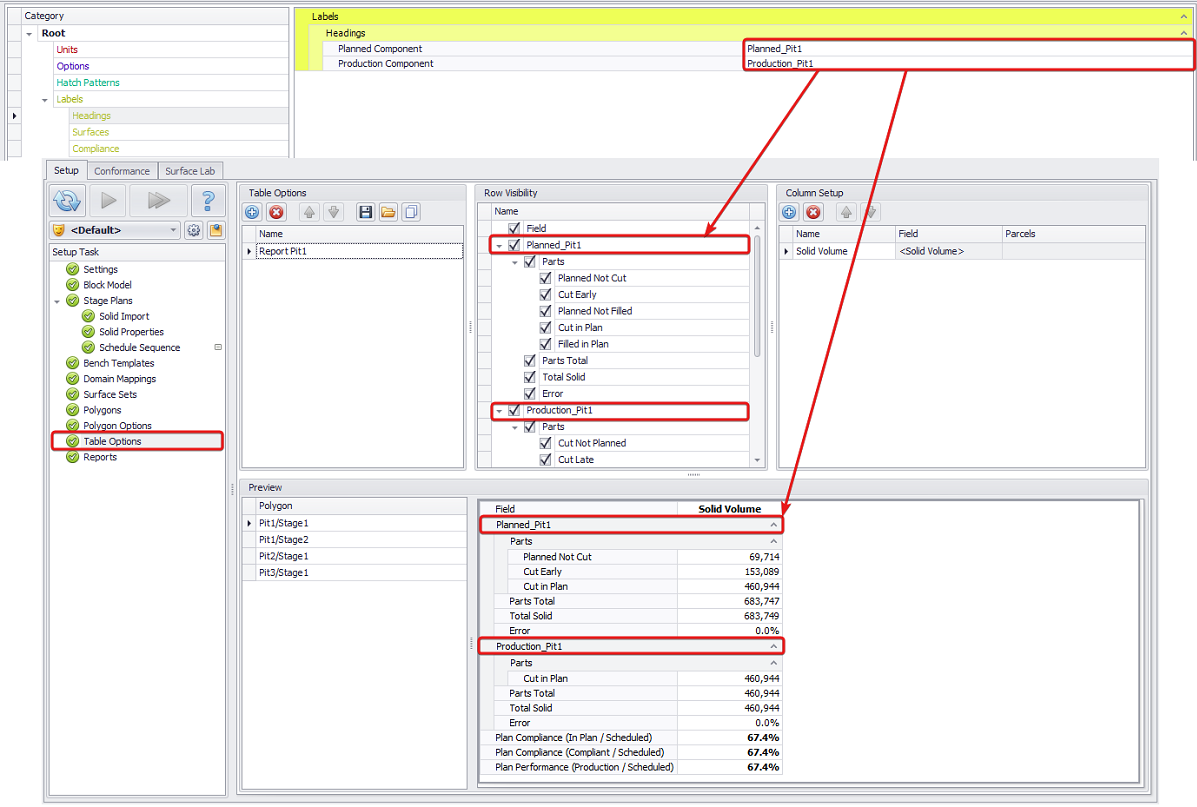Click the gear icon beside Default dropdown
This screenshot has width=1197, height=807.
click(x=194, y=230)
